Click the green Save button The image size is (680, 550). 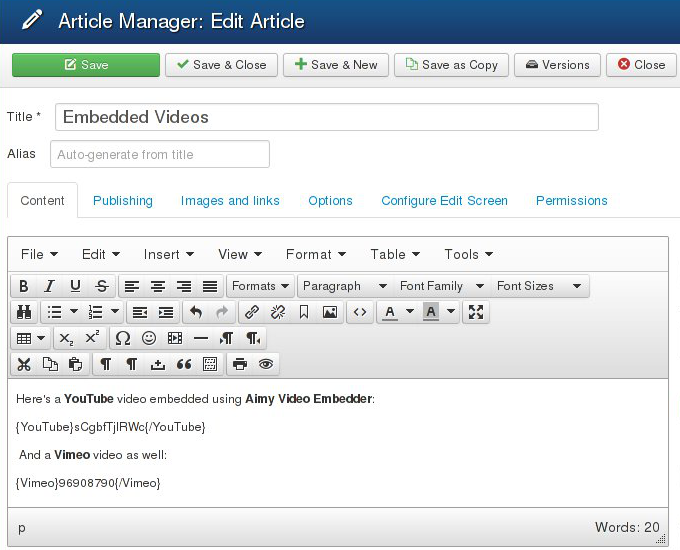(86, 65)
